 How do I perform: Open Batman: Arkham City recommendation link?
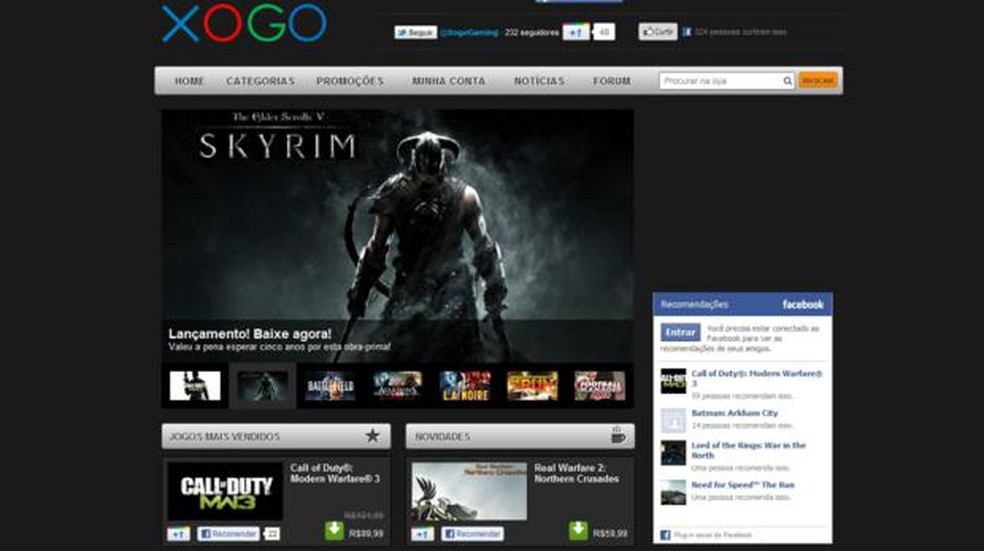[735, 413]
